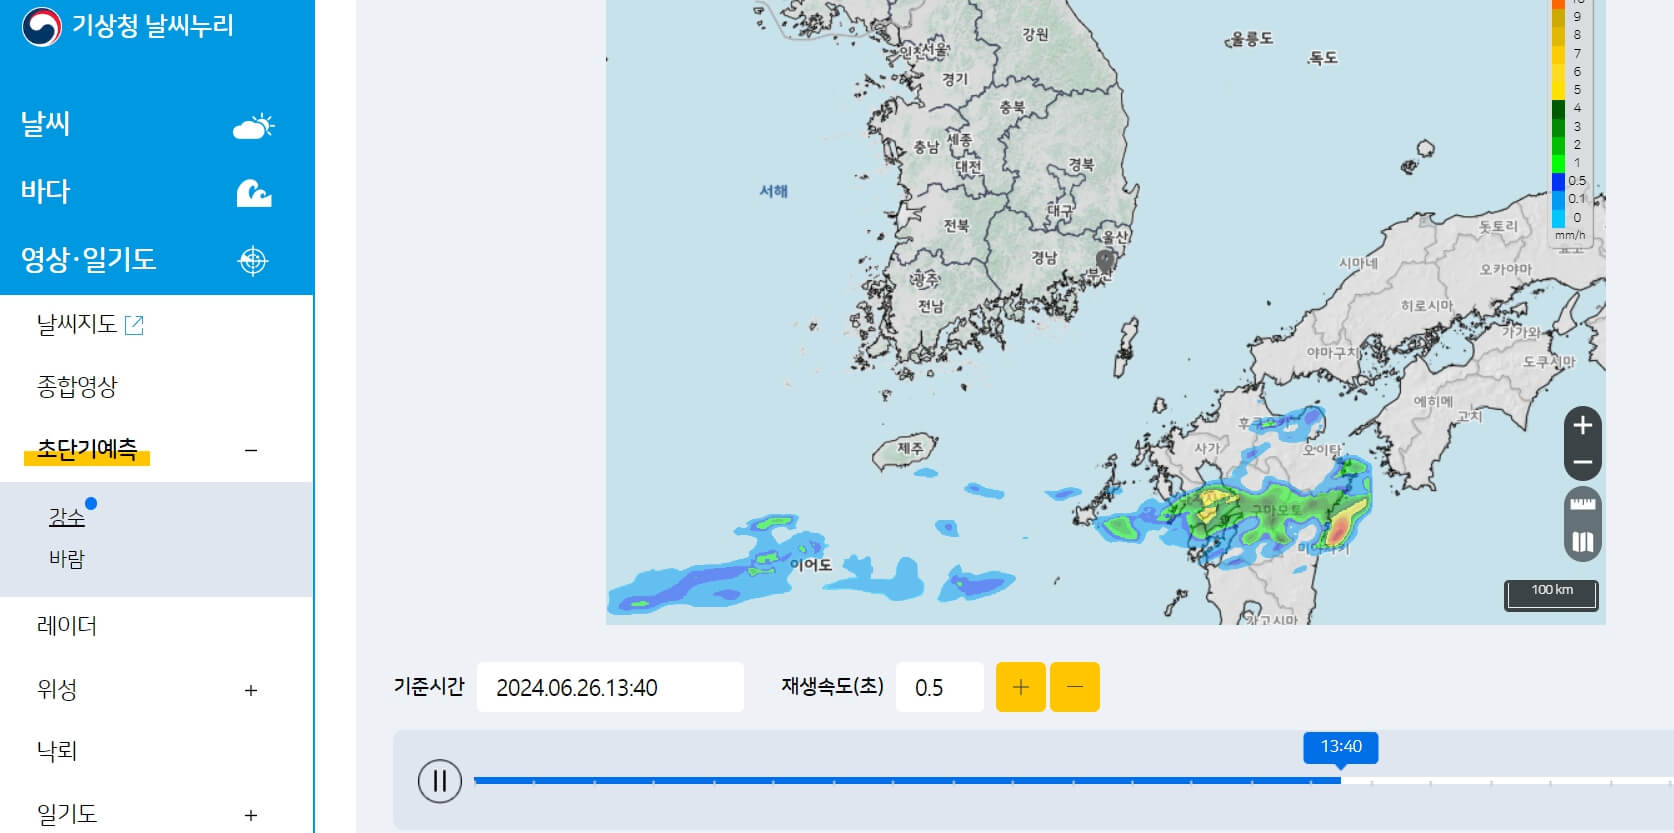Screen dimensions: 1674x833
Task: Click the ruler measurement tool on map
Action: point(1583,505)
